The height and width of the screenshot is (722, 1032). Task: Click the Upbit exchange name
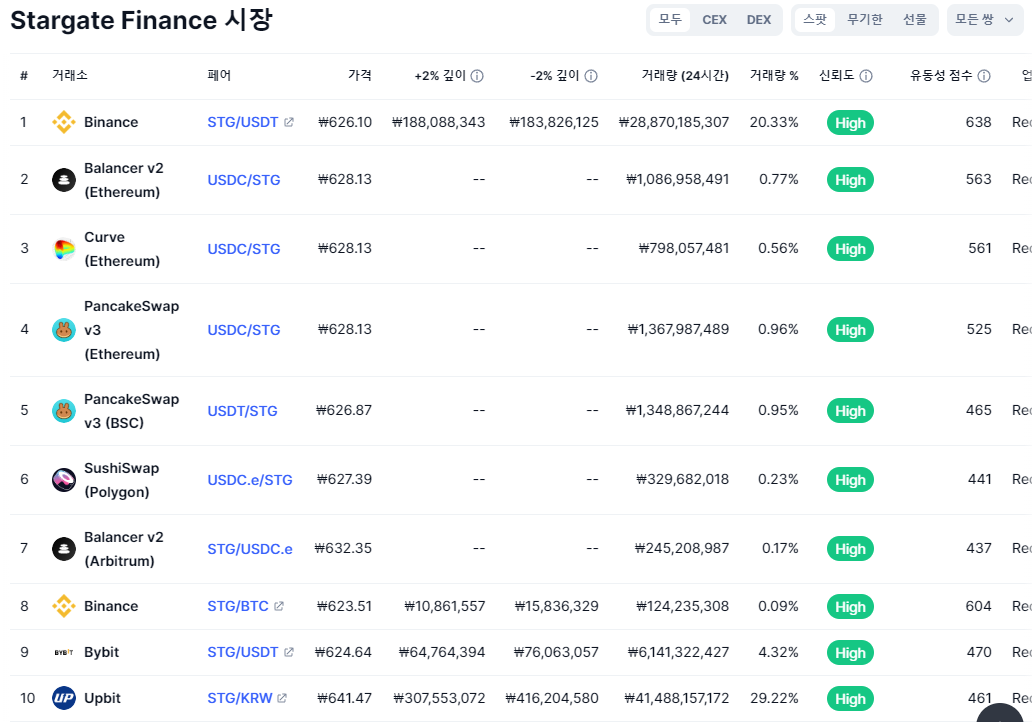point(102,698)
